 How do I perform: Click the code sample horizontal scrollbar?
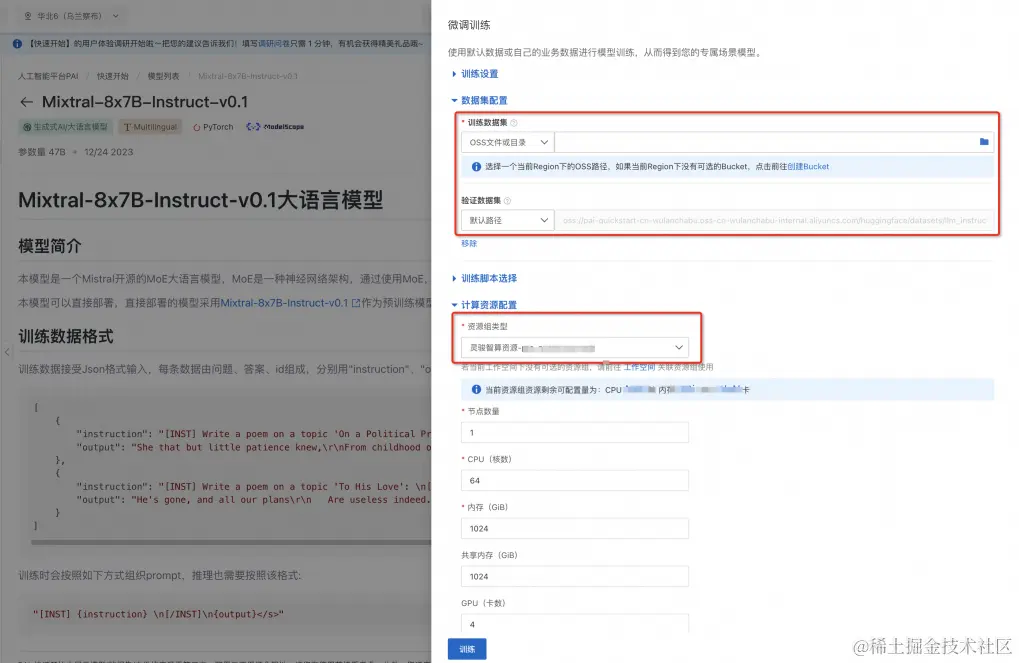(x=231, y=541)
